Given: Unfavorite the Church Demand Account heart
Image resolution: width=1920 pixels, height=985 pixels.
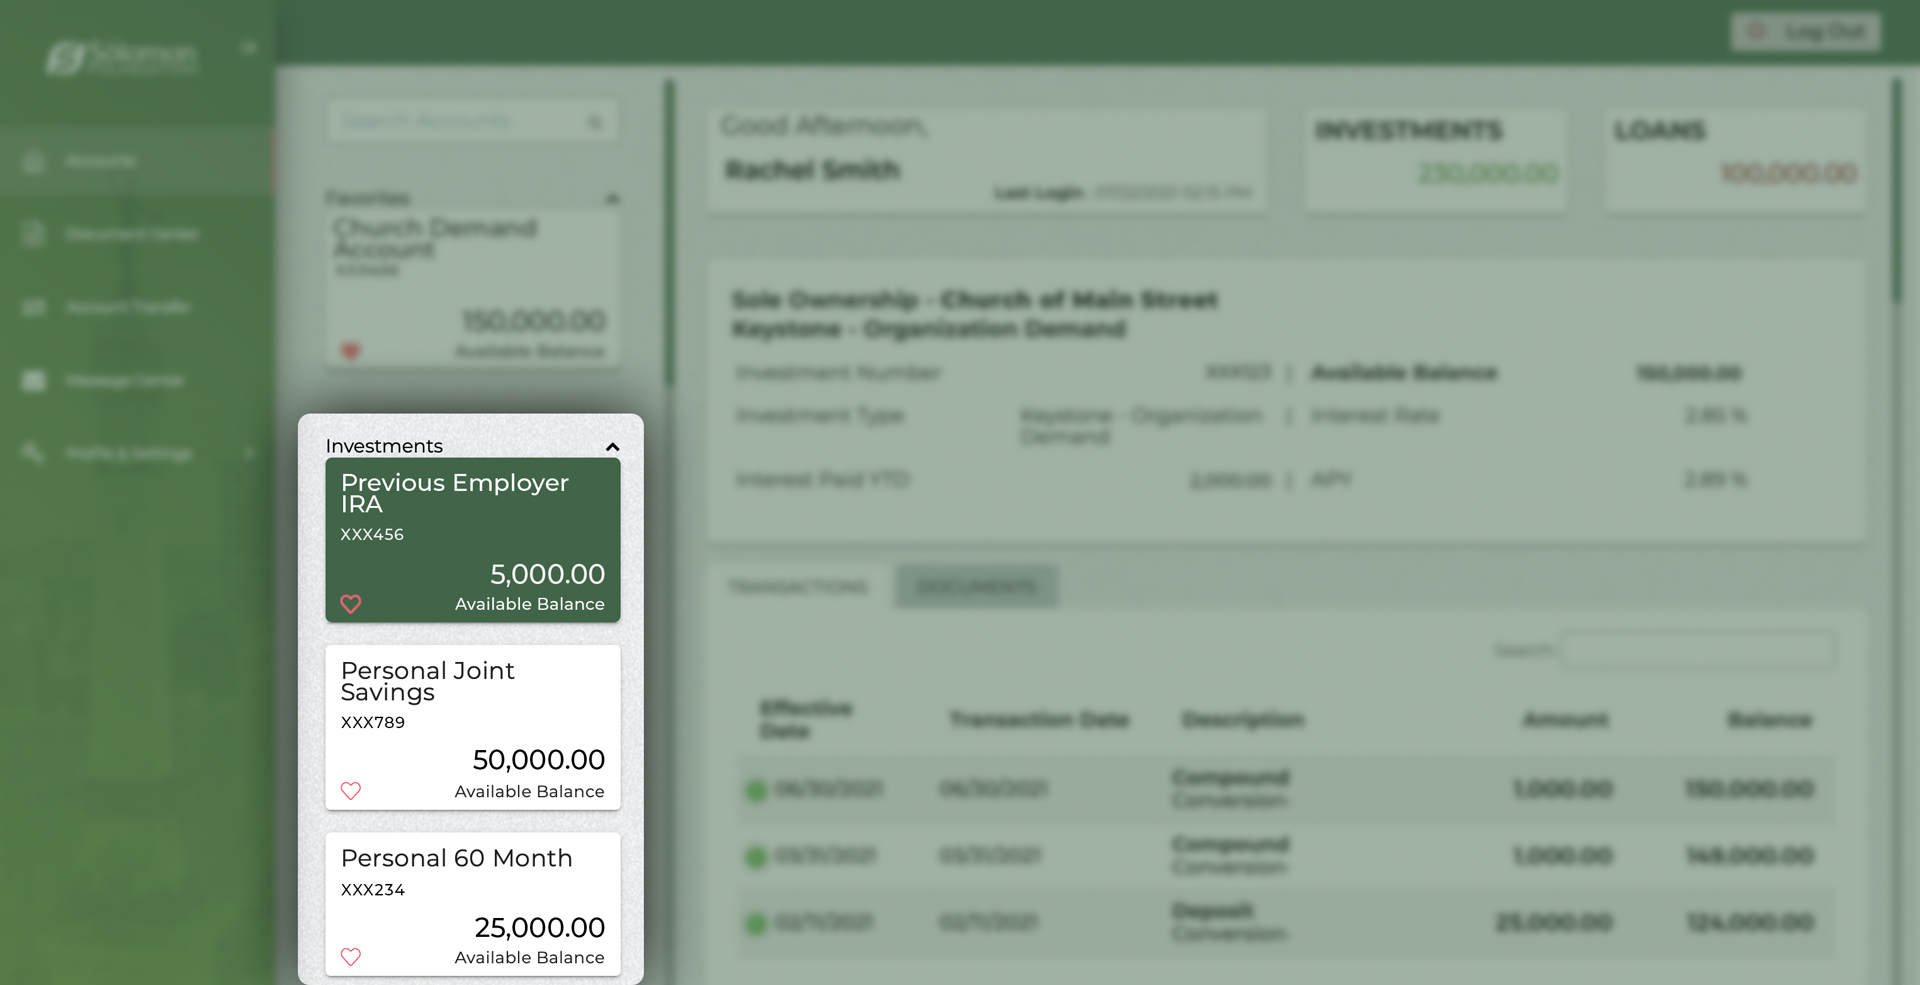Looking at the screenshot, I should click(x=350, y=351).
